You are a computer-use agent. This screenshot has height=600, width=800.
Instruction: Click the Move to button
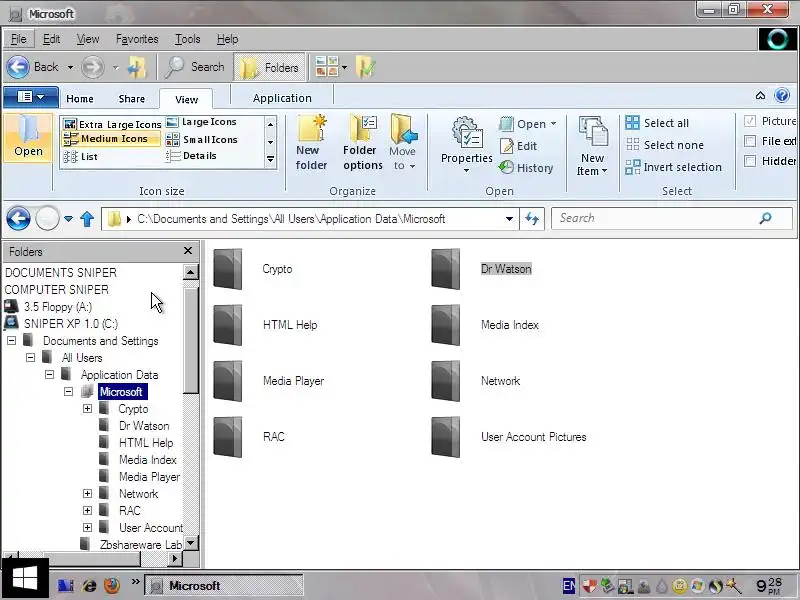[x=404, y=143]
